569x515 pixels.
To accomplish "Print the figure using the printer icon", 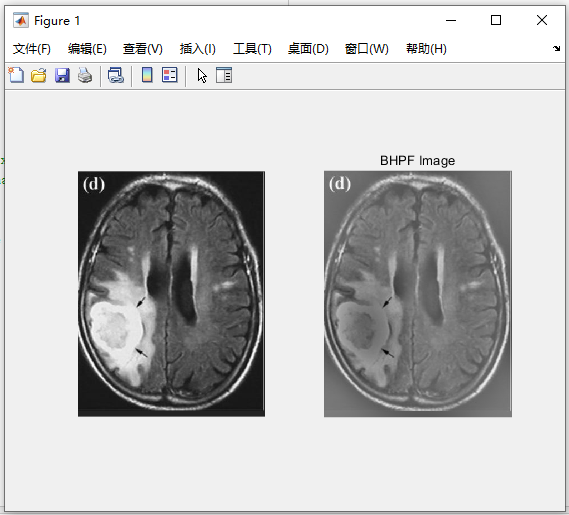I will [x=85, y=75].
